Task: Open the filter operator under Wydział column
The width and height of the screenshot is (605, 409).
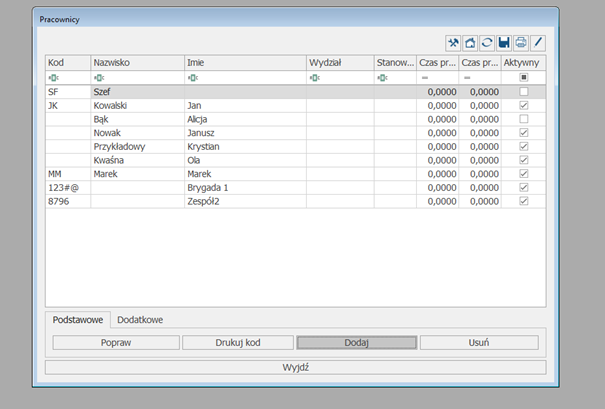Action: tap(314, 77)
